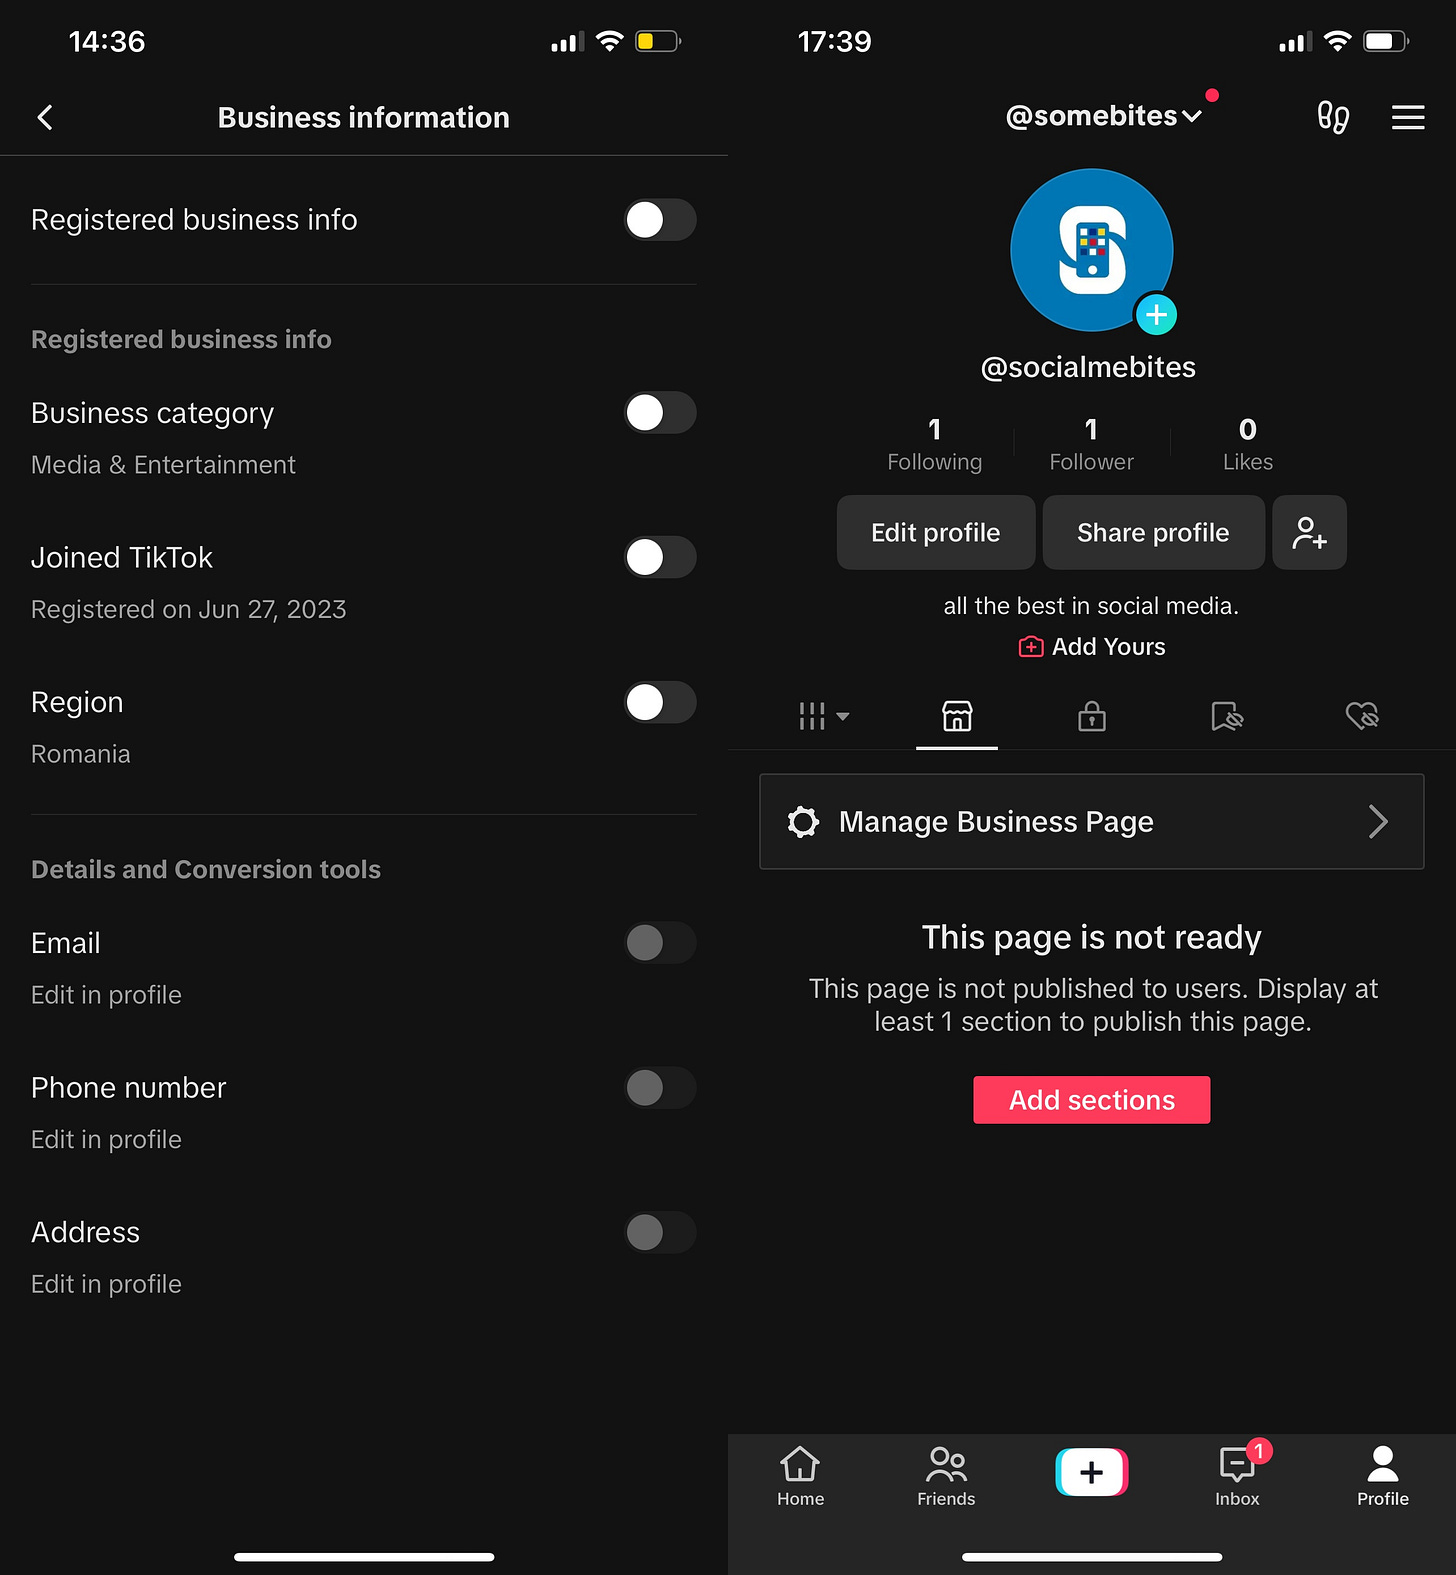View the Following count

935,444
